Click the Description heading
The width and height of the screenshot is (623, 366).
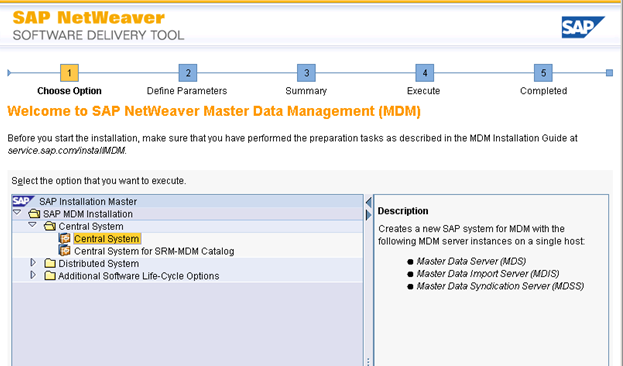[x=403, y=211]
